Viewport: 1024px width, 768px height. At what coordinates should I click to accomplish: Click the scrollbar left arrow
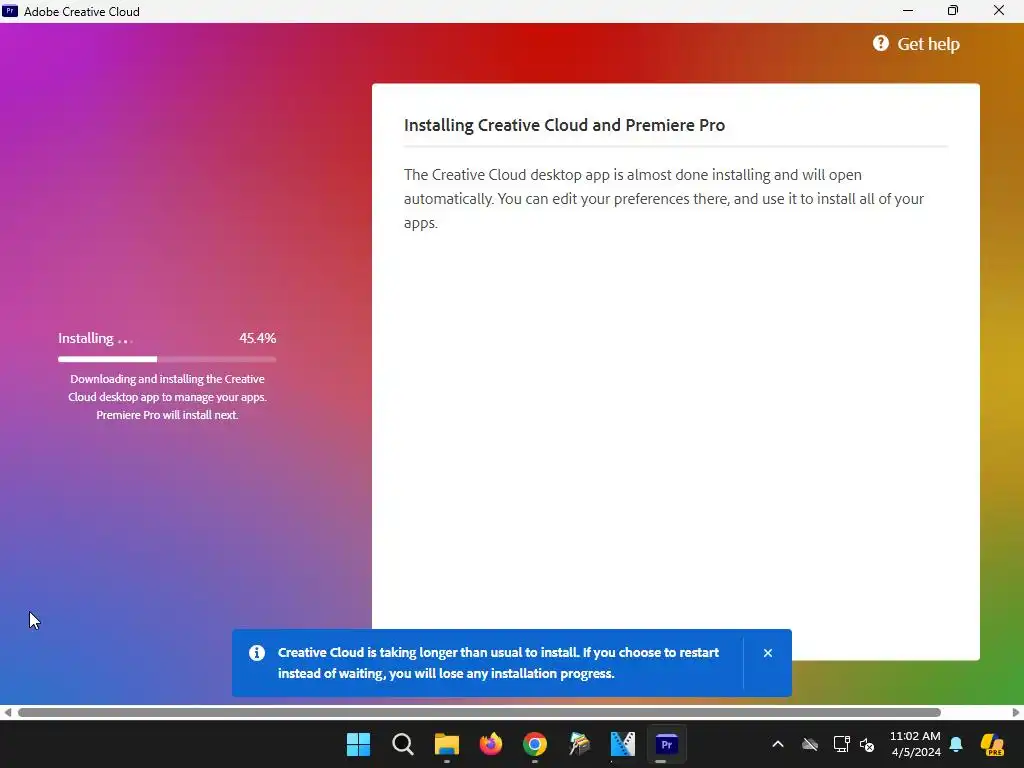pos(7,712)
